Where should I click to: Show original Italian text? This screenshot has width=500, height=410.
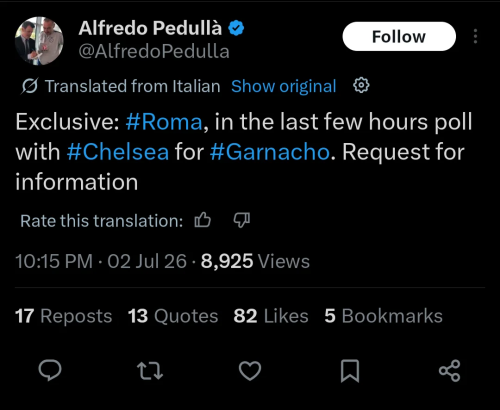284,86
